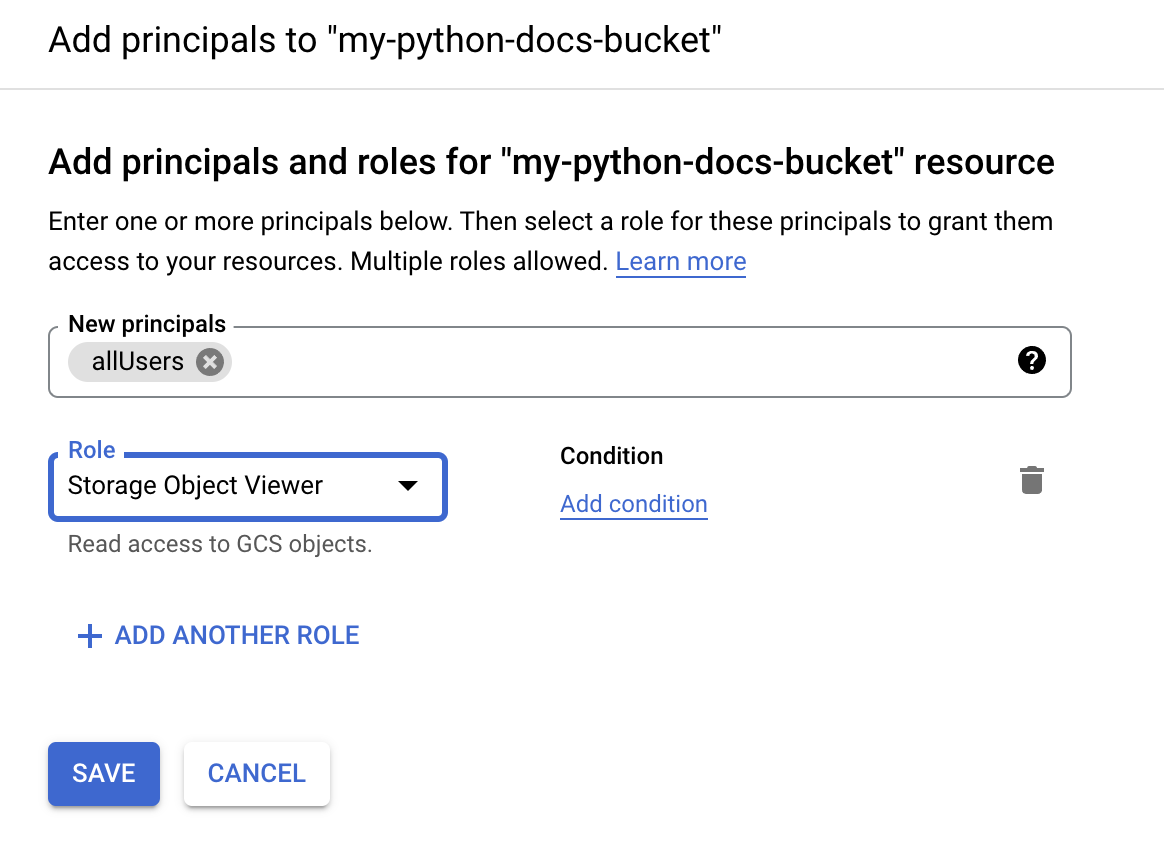The image size is (1164, 848).
Task: Remove the allUsers principal chip
Action: tap(209, 362)
